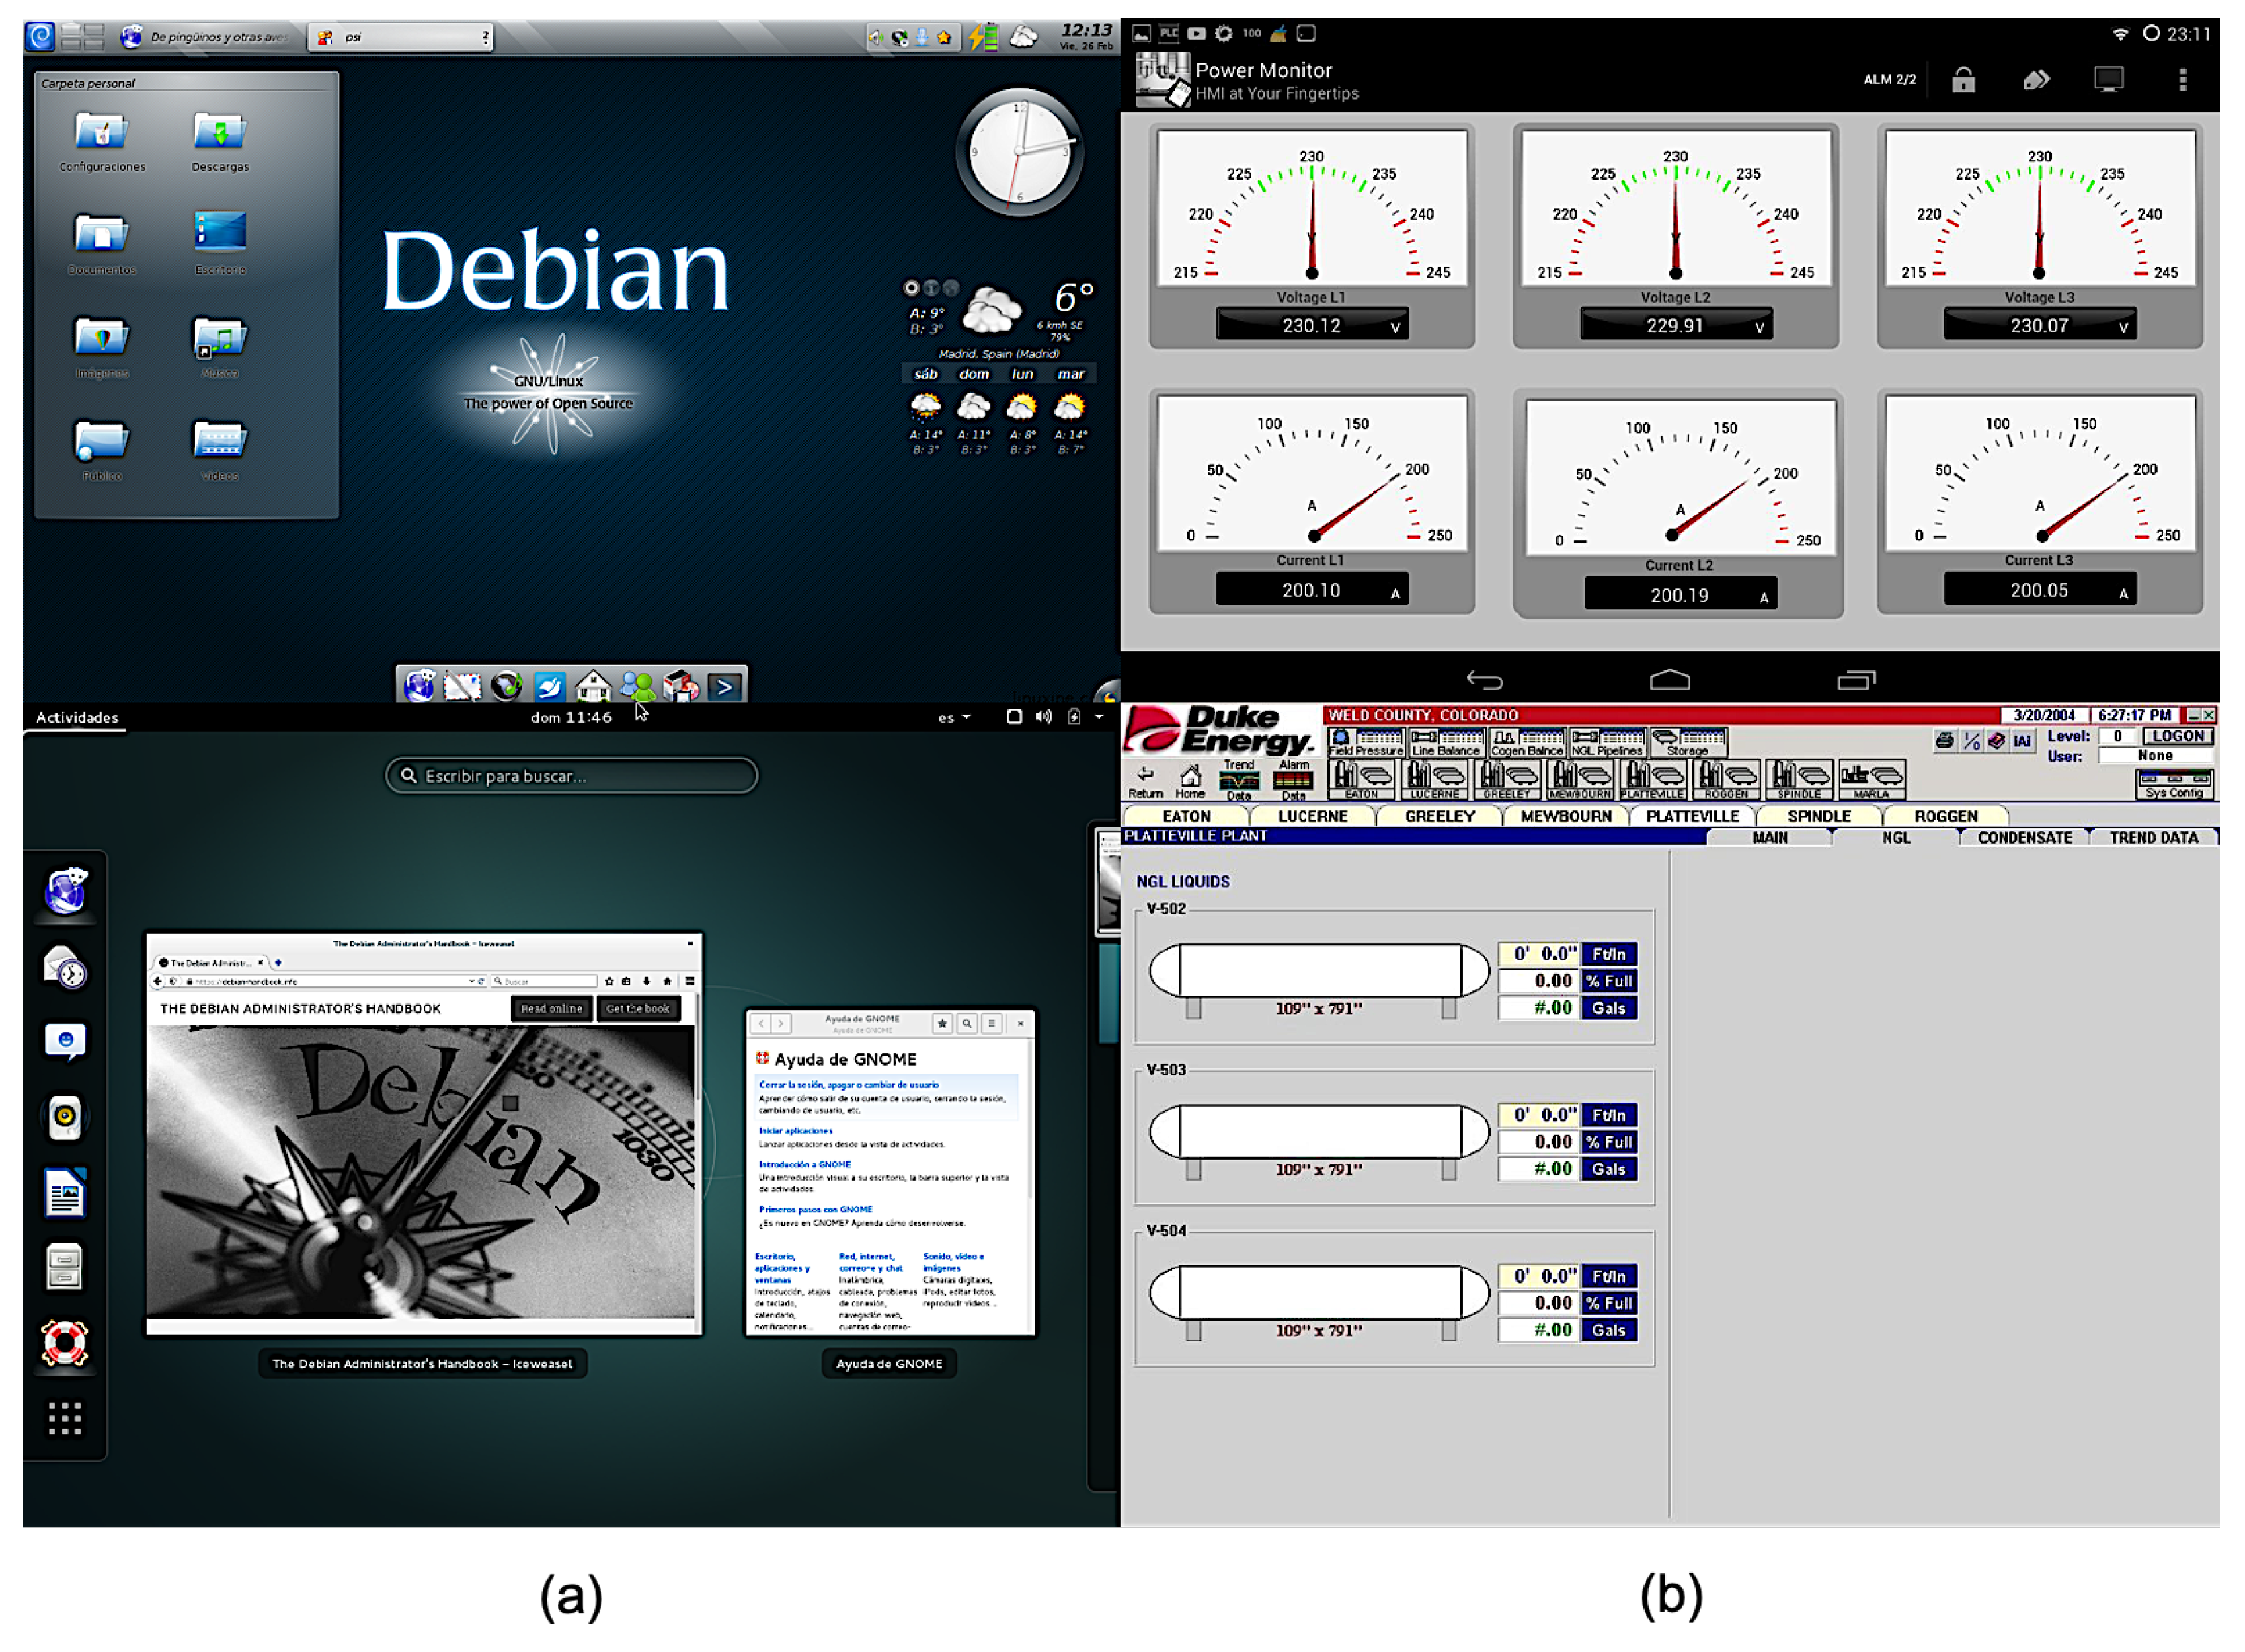The width and height of the screenshot is (2245, 1652).
Task: Tap the Android recent apps button
Action: click(x=1856, y=680)
